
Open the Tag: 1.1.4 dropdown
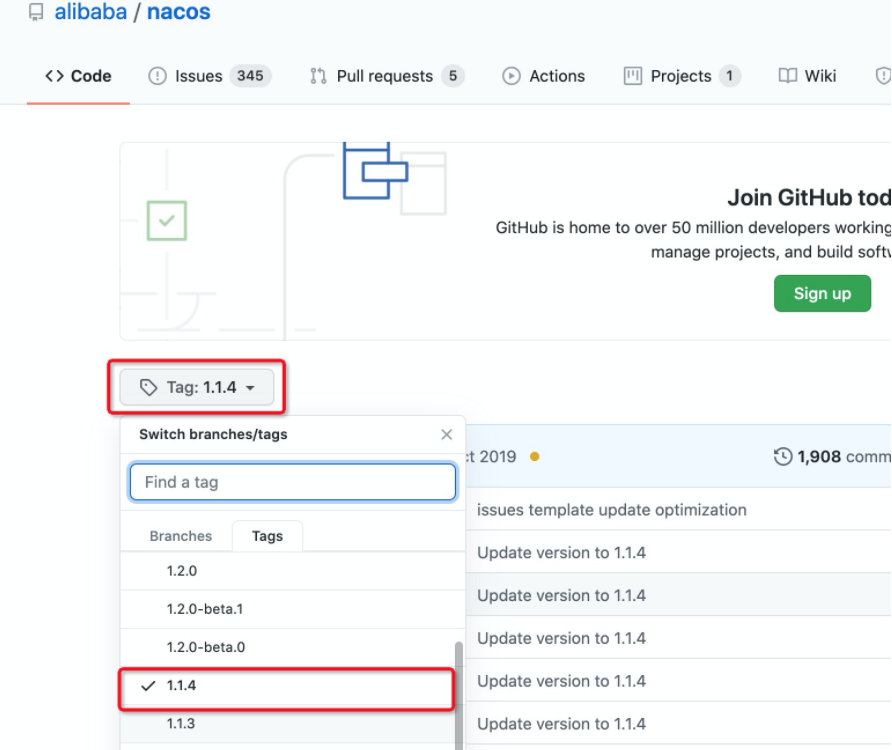(x=197, y=388)
